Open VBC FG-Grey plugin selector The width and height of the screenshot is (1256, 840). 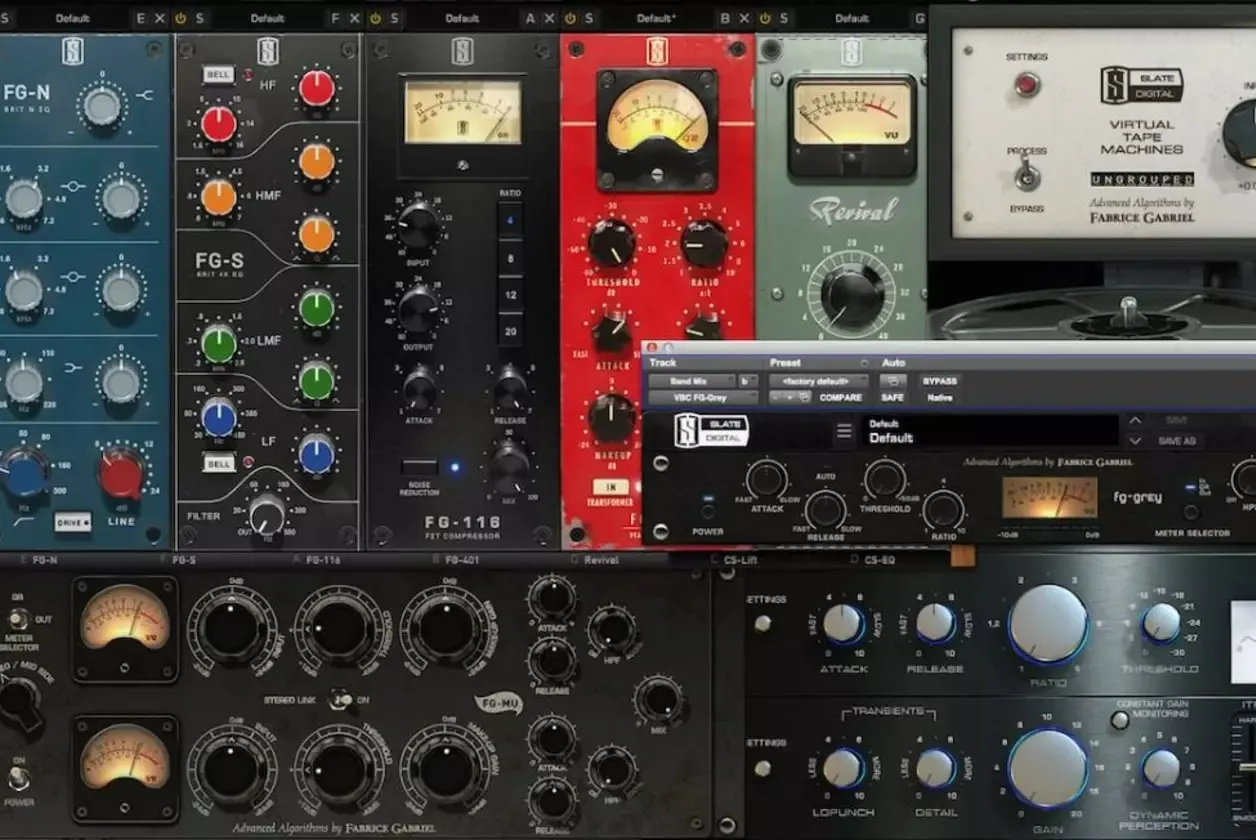[x=704, y=398]
